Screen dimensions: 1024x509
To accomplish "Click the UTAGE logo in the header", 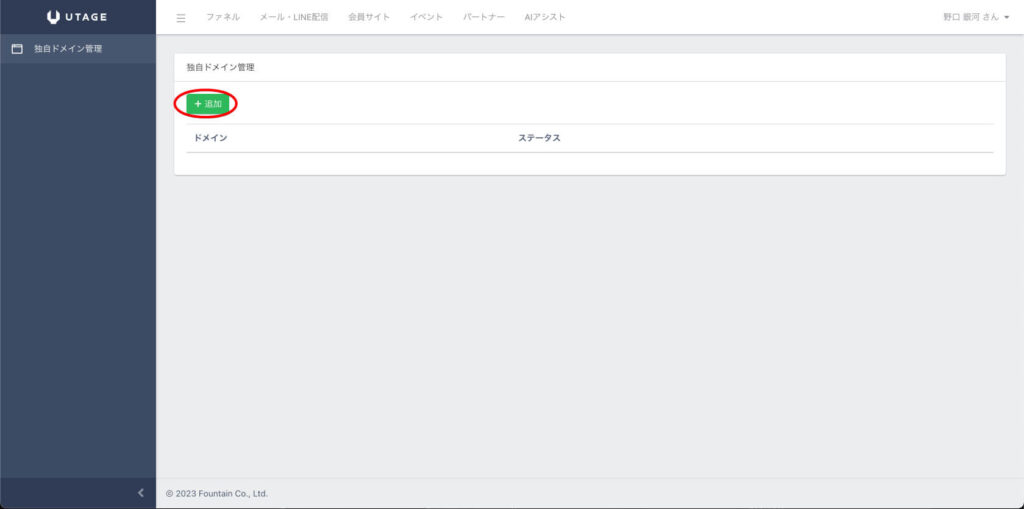I will 77,17.
